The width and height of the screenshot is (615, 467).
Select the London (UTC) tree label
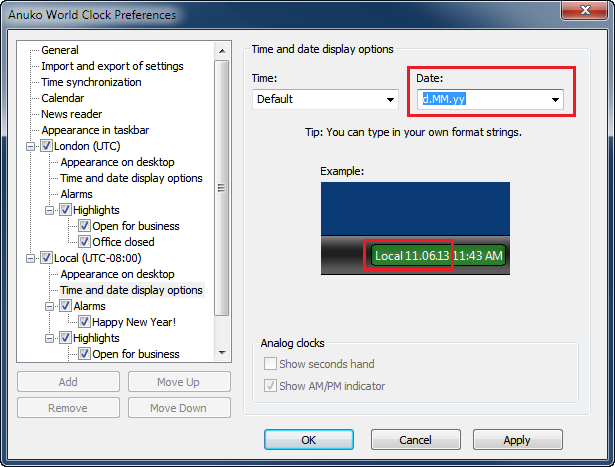click(x=87, y=146)
